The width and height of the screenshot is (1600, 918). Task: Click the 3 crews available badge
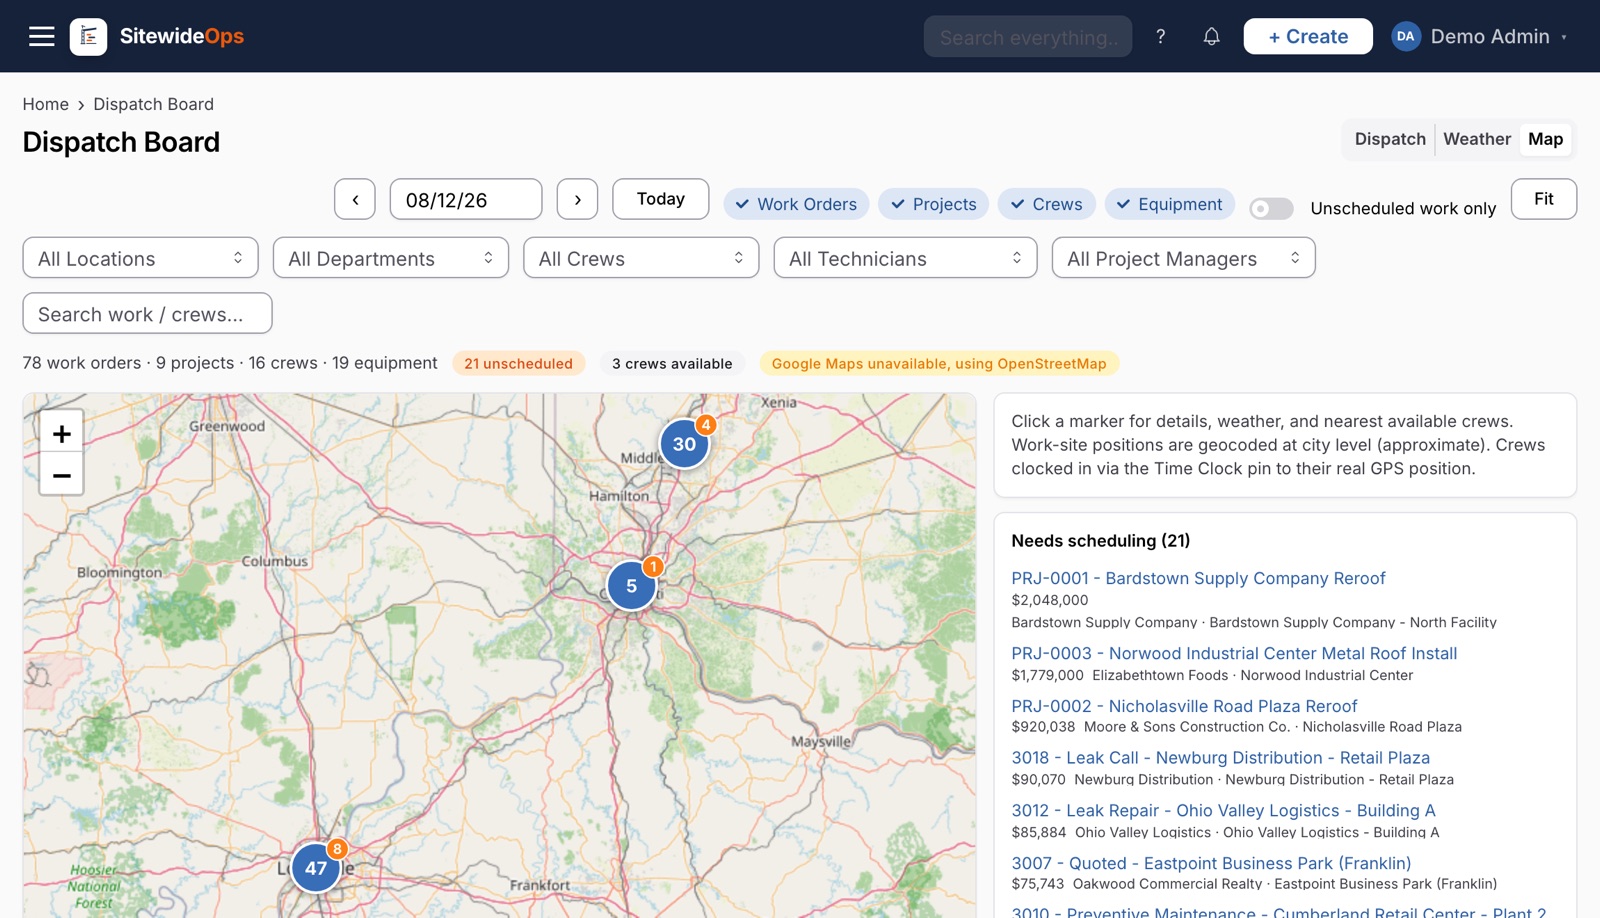[672, 363]
